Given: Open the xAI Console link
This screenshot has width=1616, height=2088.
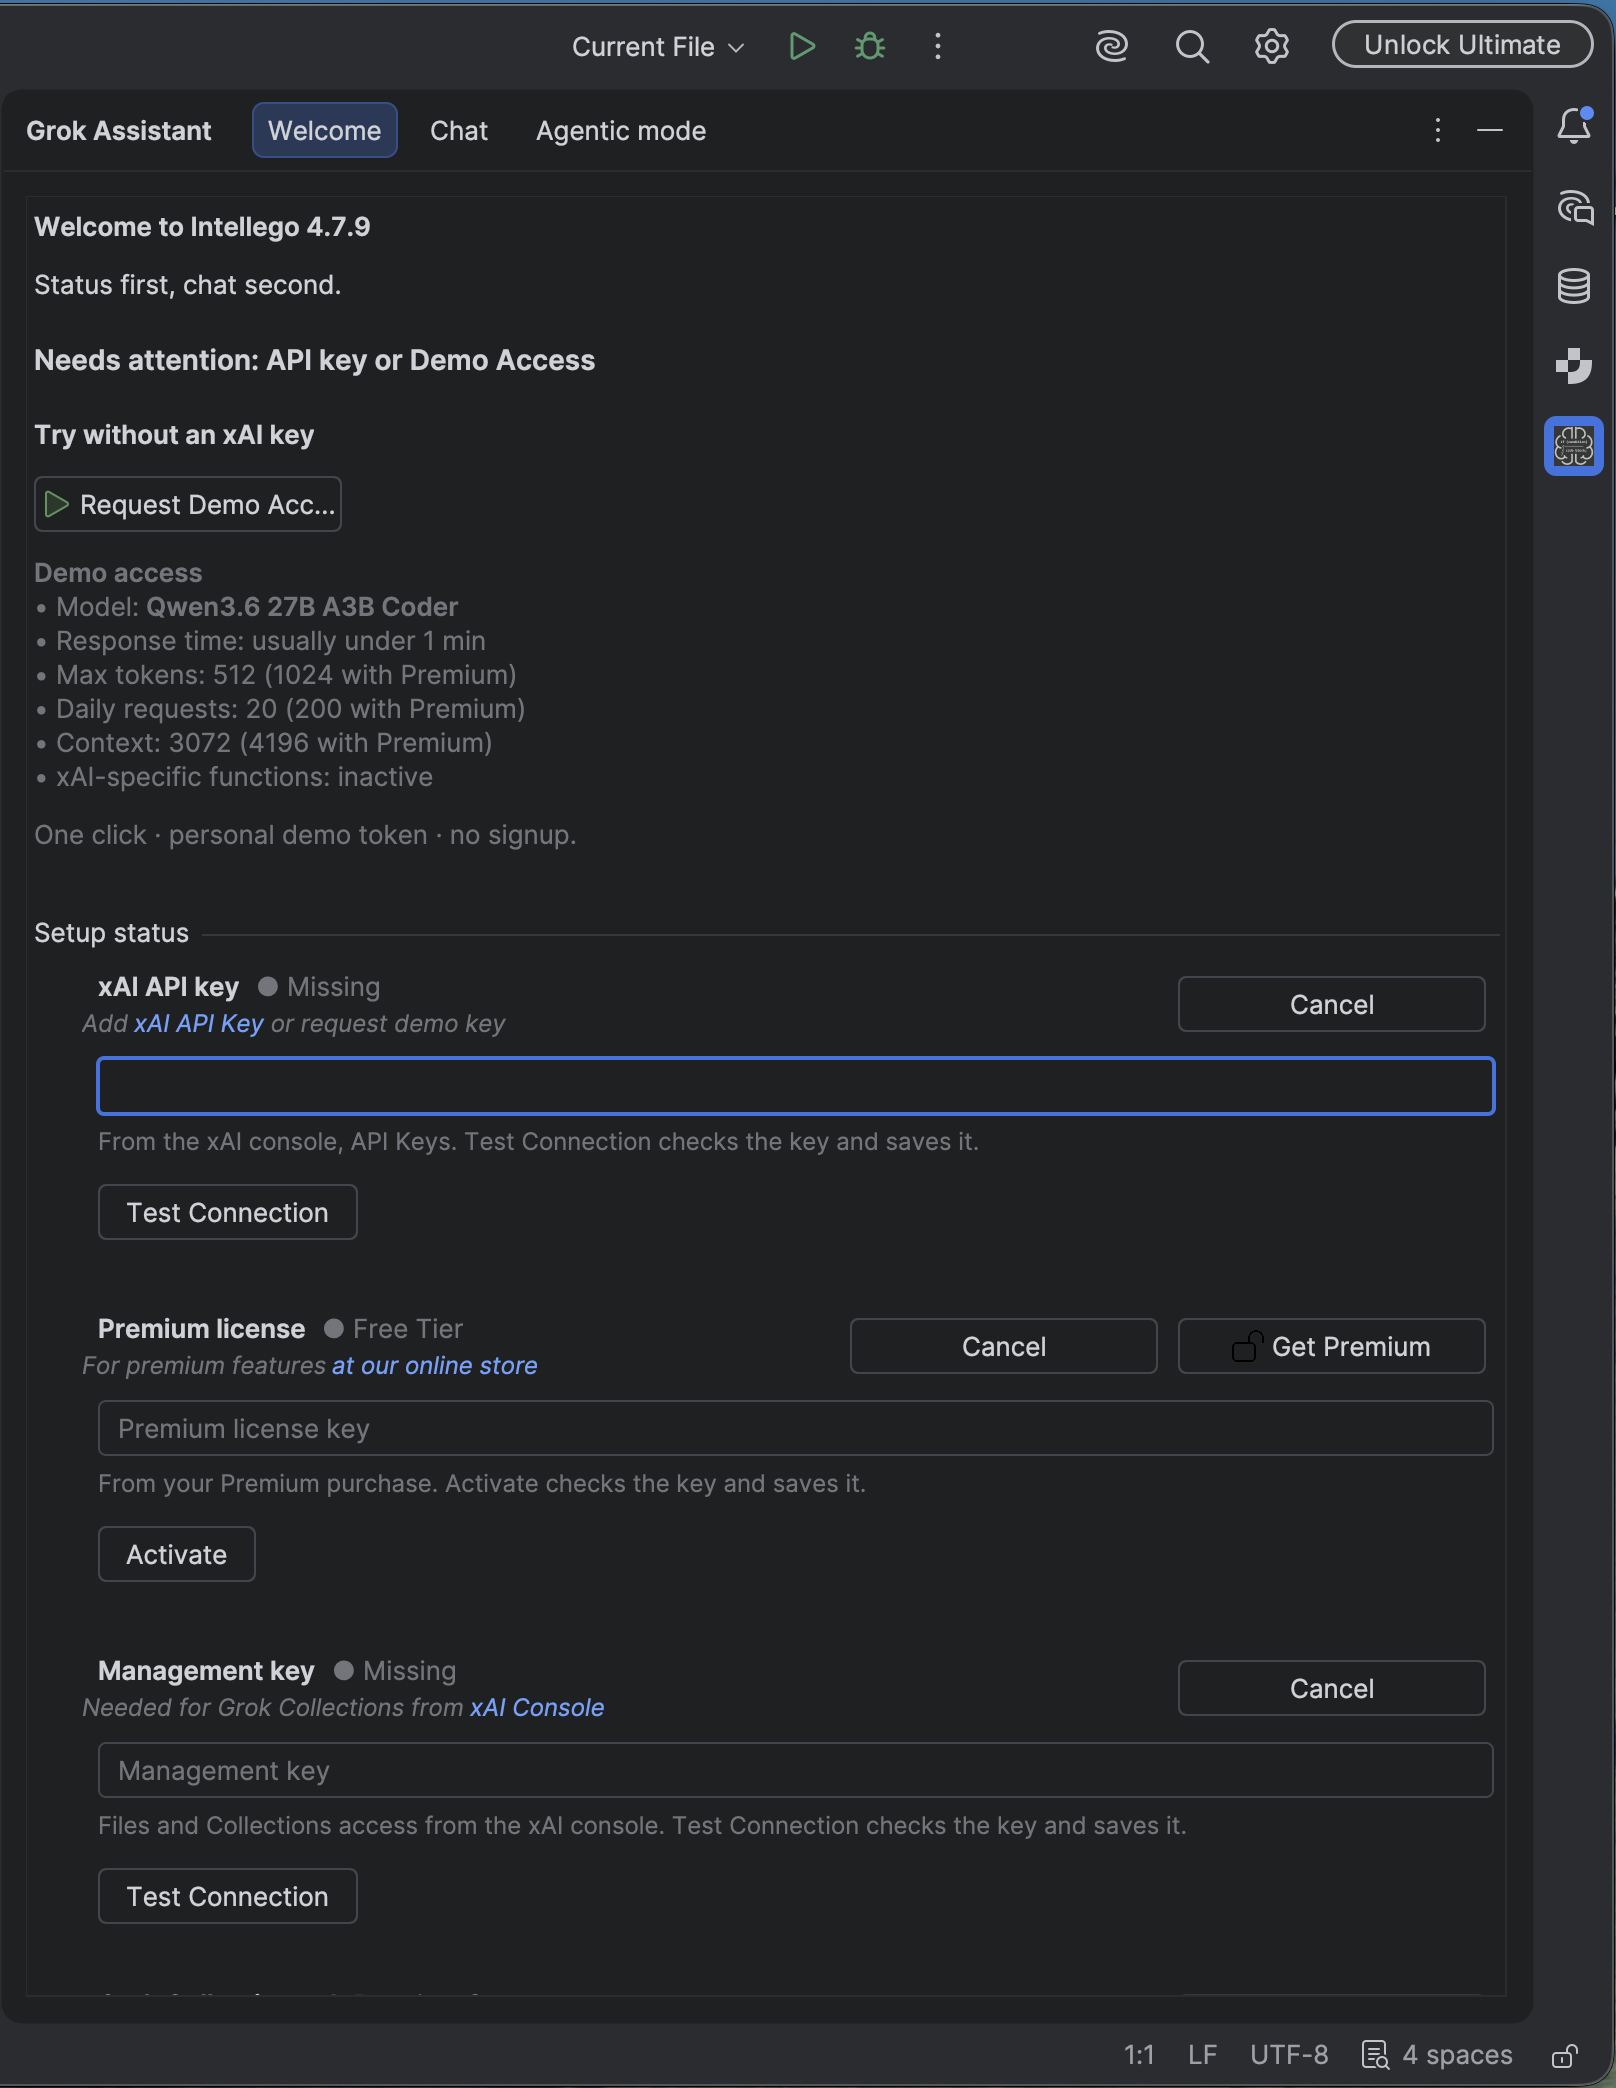Looking at the screenshot, I should [x=537, y=1708].
